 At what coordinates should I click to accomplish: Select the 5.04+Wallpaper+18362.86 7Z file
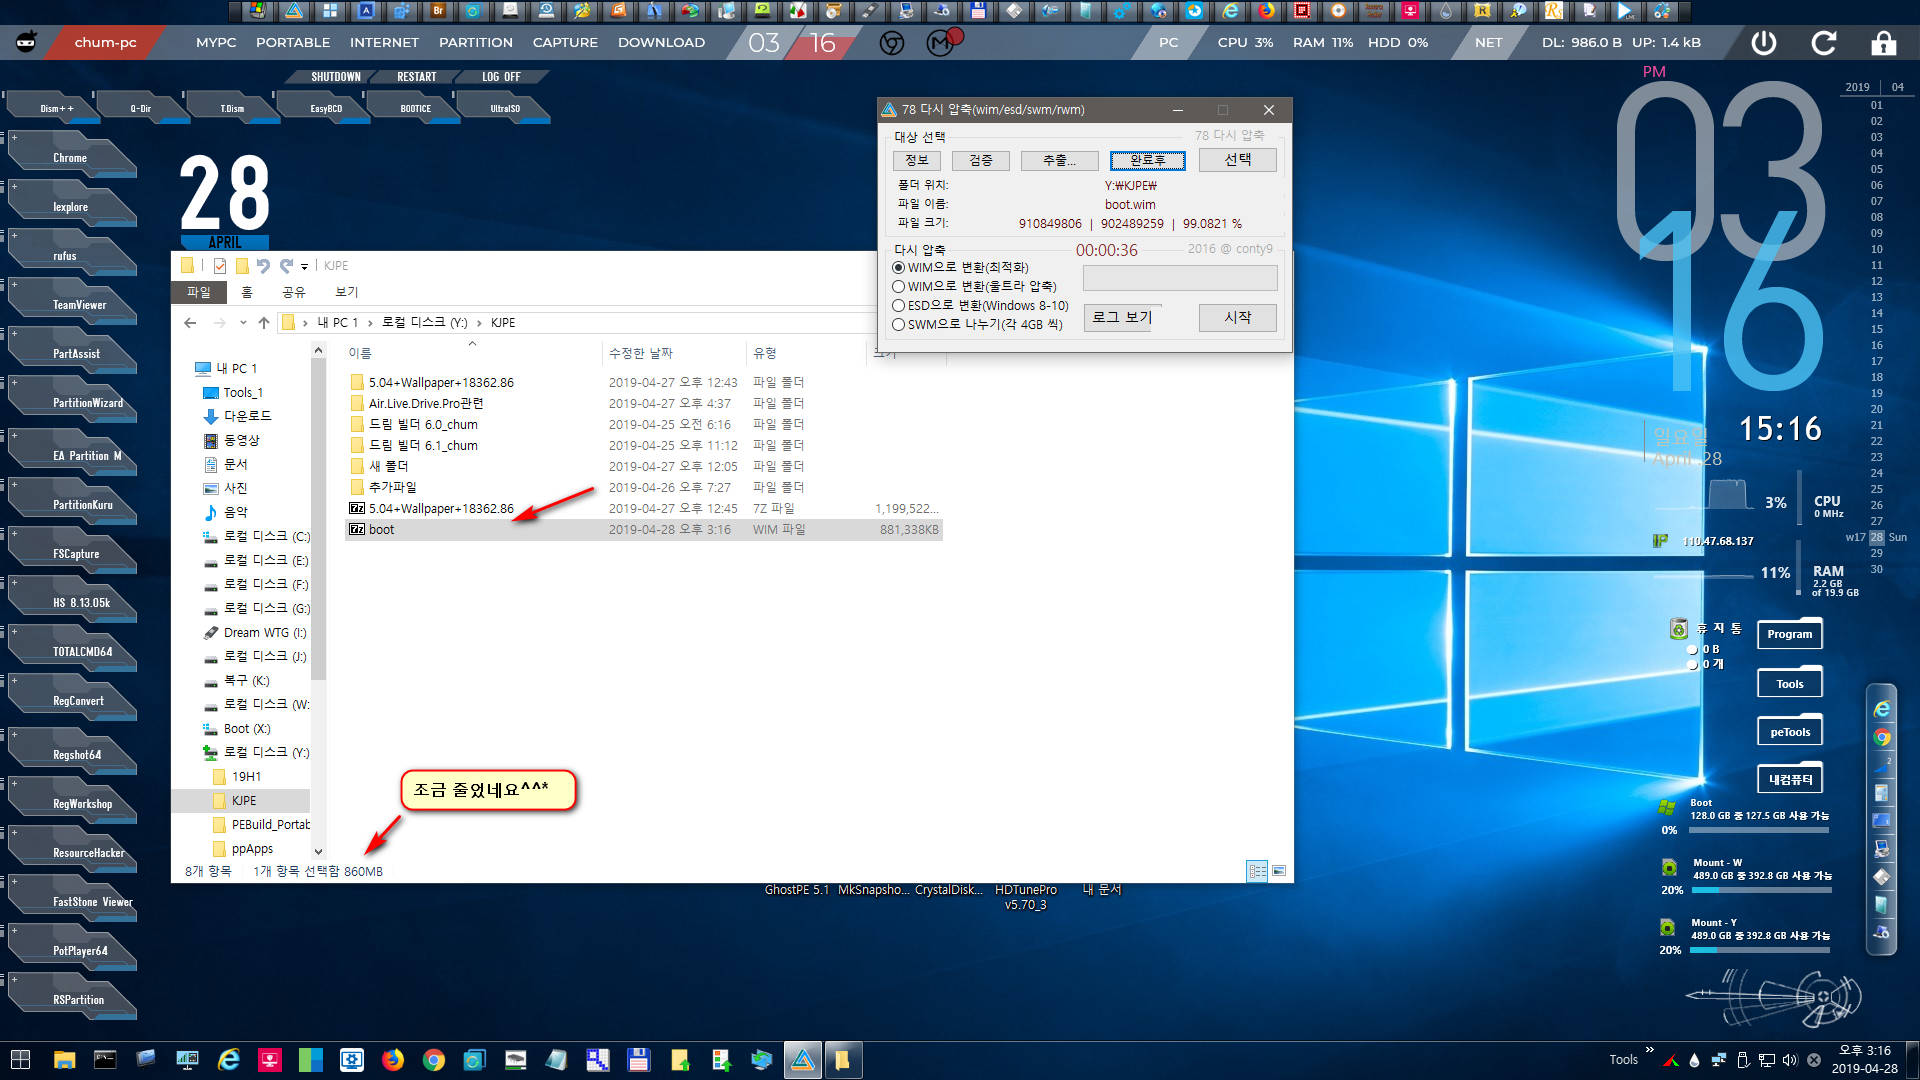pyautogui.click(x=643, y=509)
